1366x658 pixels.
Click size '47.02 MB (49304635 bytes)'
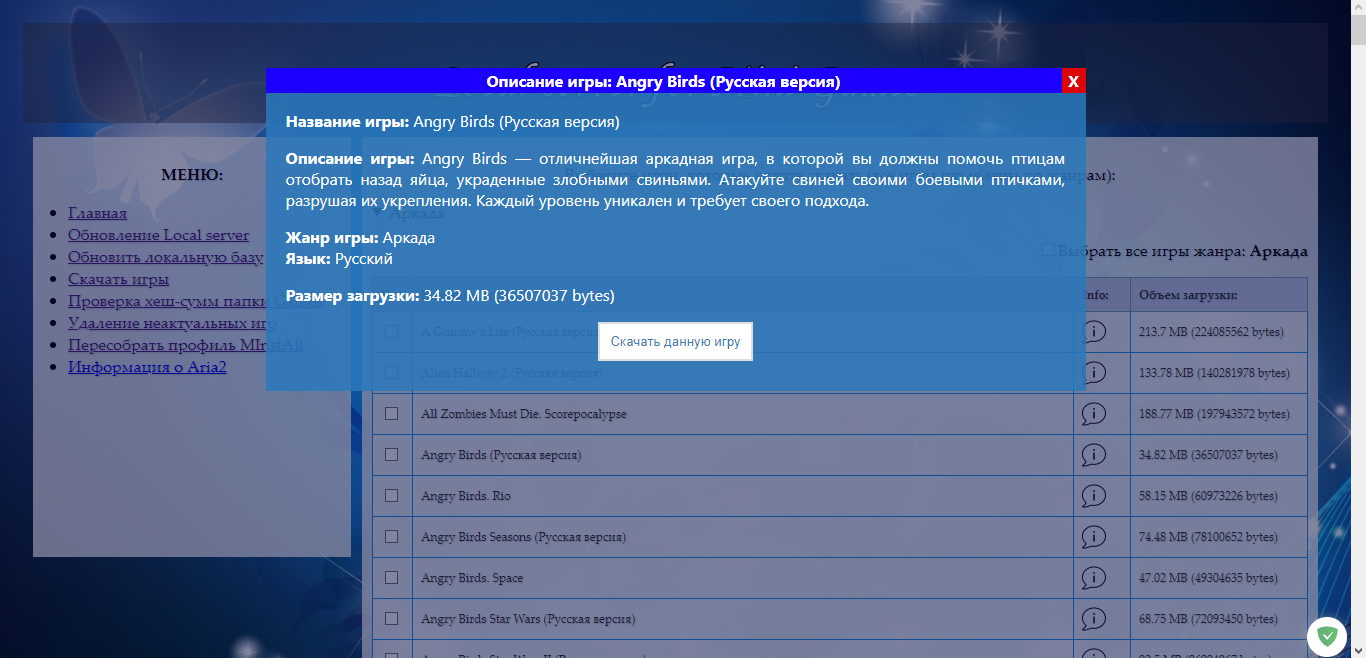coord(1208,578)
